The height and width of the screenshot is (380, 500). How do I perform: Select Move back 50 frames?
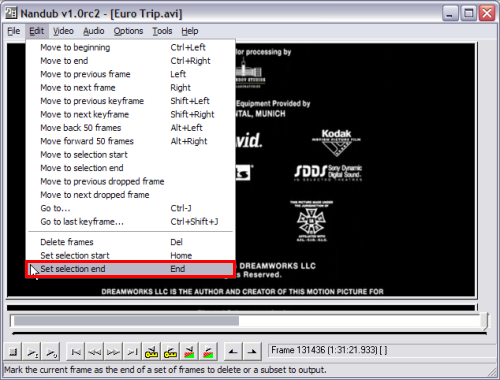(130, 128)
